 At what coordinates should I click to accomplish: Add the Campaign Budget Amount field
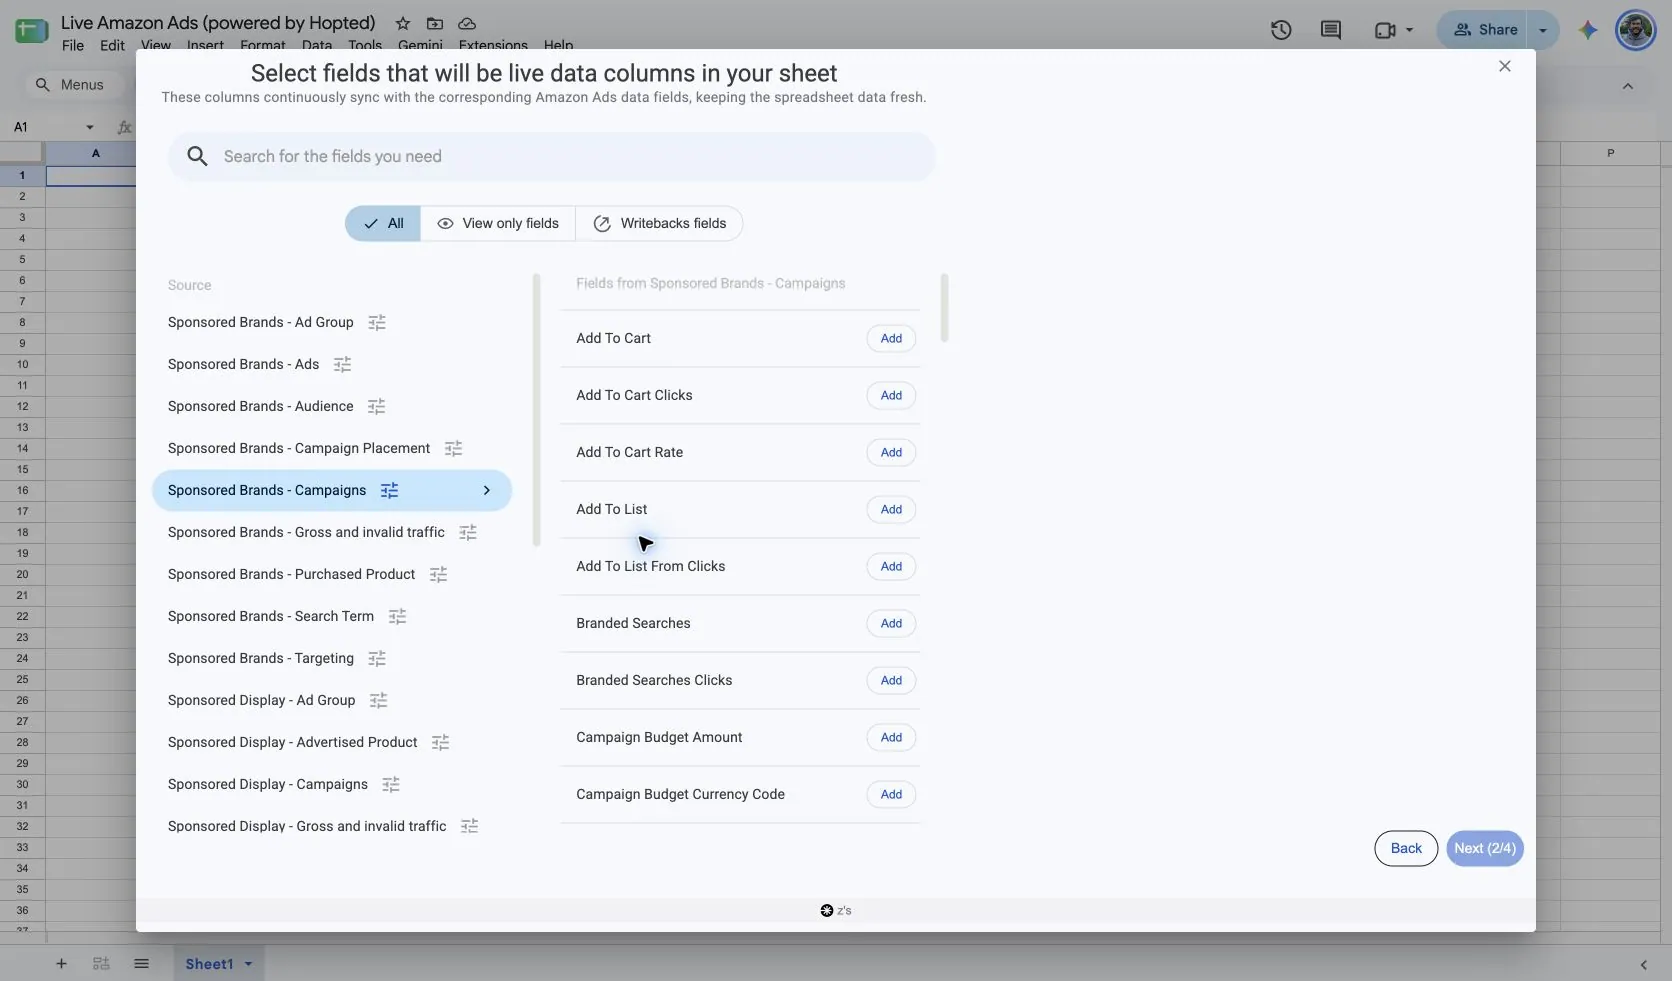pos(891,738)
